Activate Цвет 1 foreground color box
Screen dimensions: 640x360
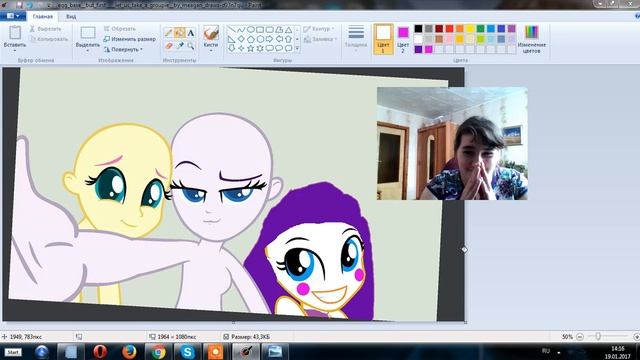(383, 39)
